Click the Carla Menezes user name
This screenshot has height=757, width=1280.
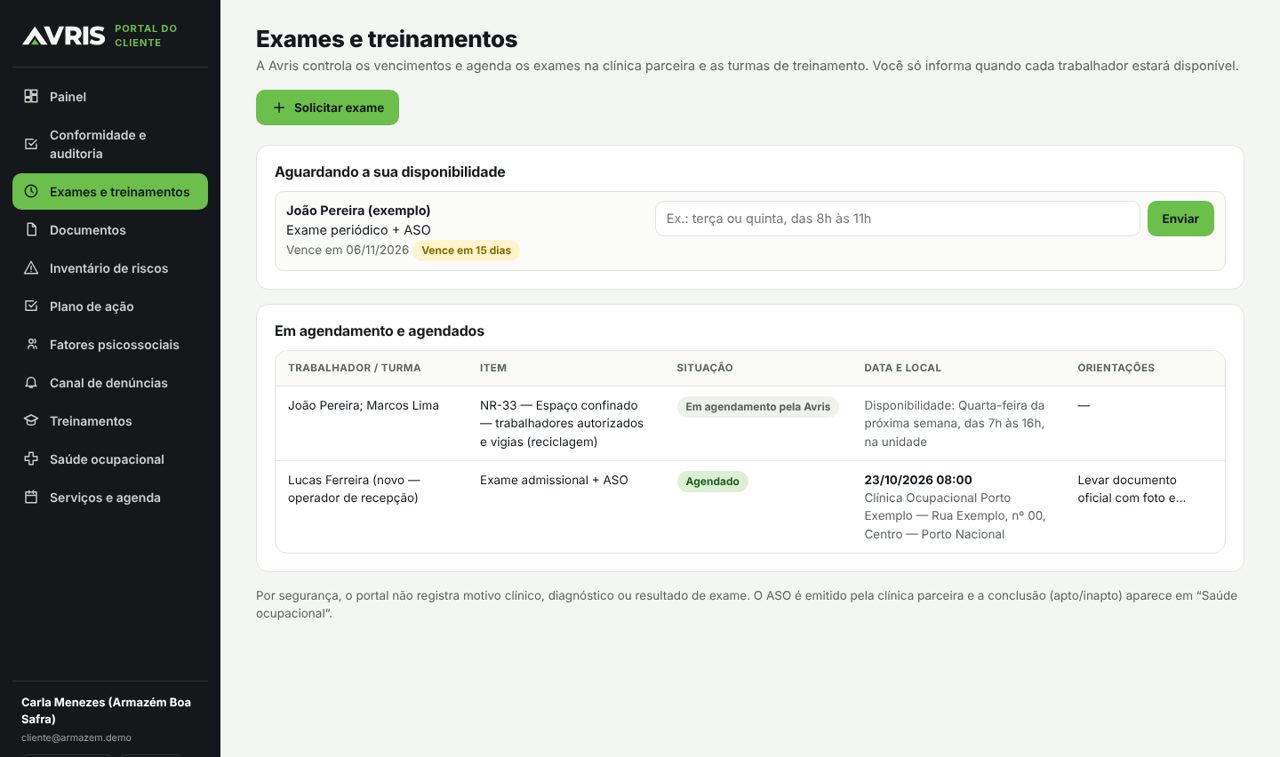tap(106, 710)
